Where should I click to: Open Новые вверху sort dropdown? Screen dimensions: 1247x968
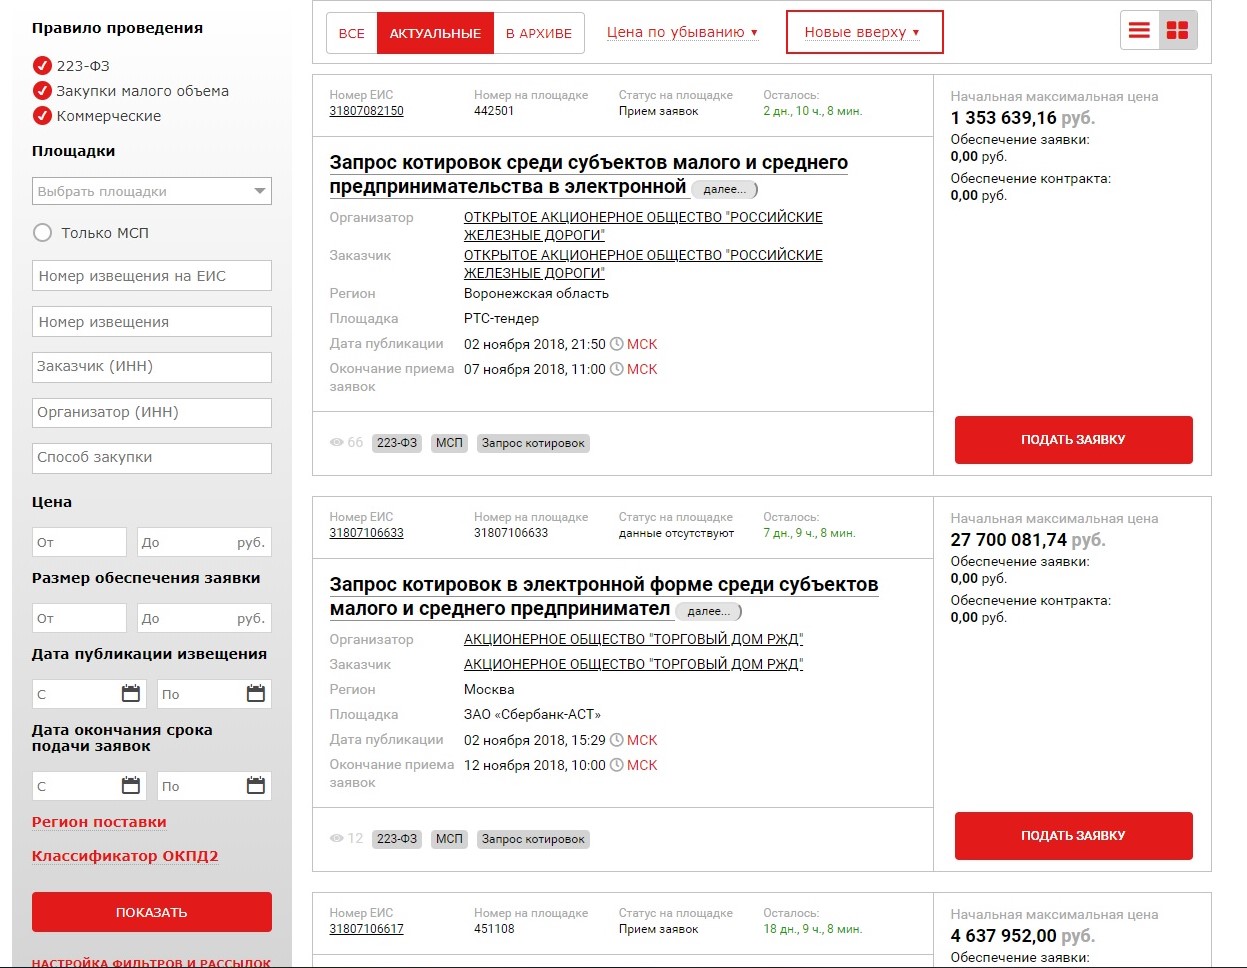pos(862,32)
